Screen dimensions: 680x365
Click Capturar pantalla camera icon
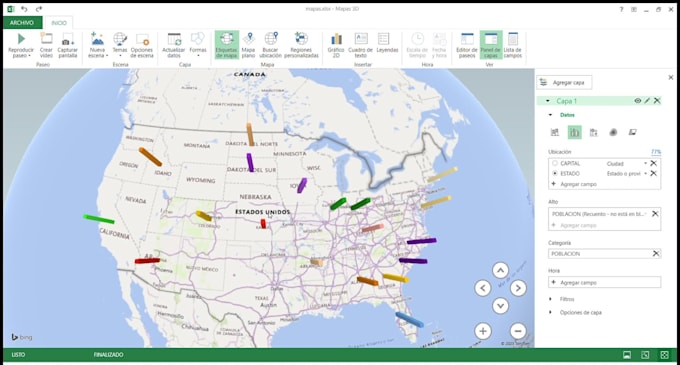point(68,40)
